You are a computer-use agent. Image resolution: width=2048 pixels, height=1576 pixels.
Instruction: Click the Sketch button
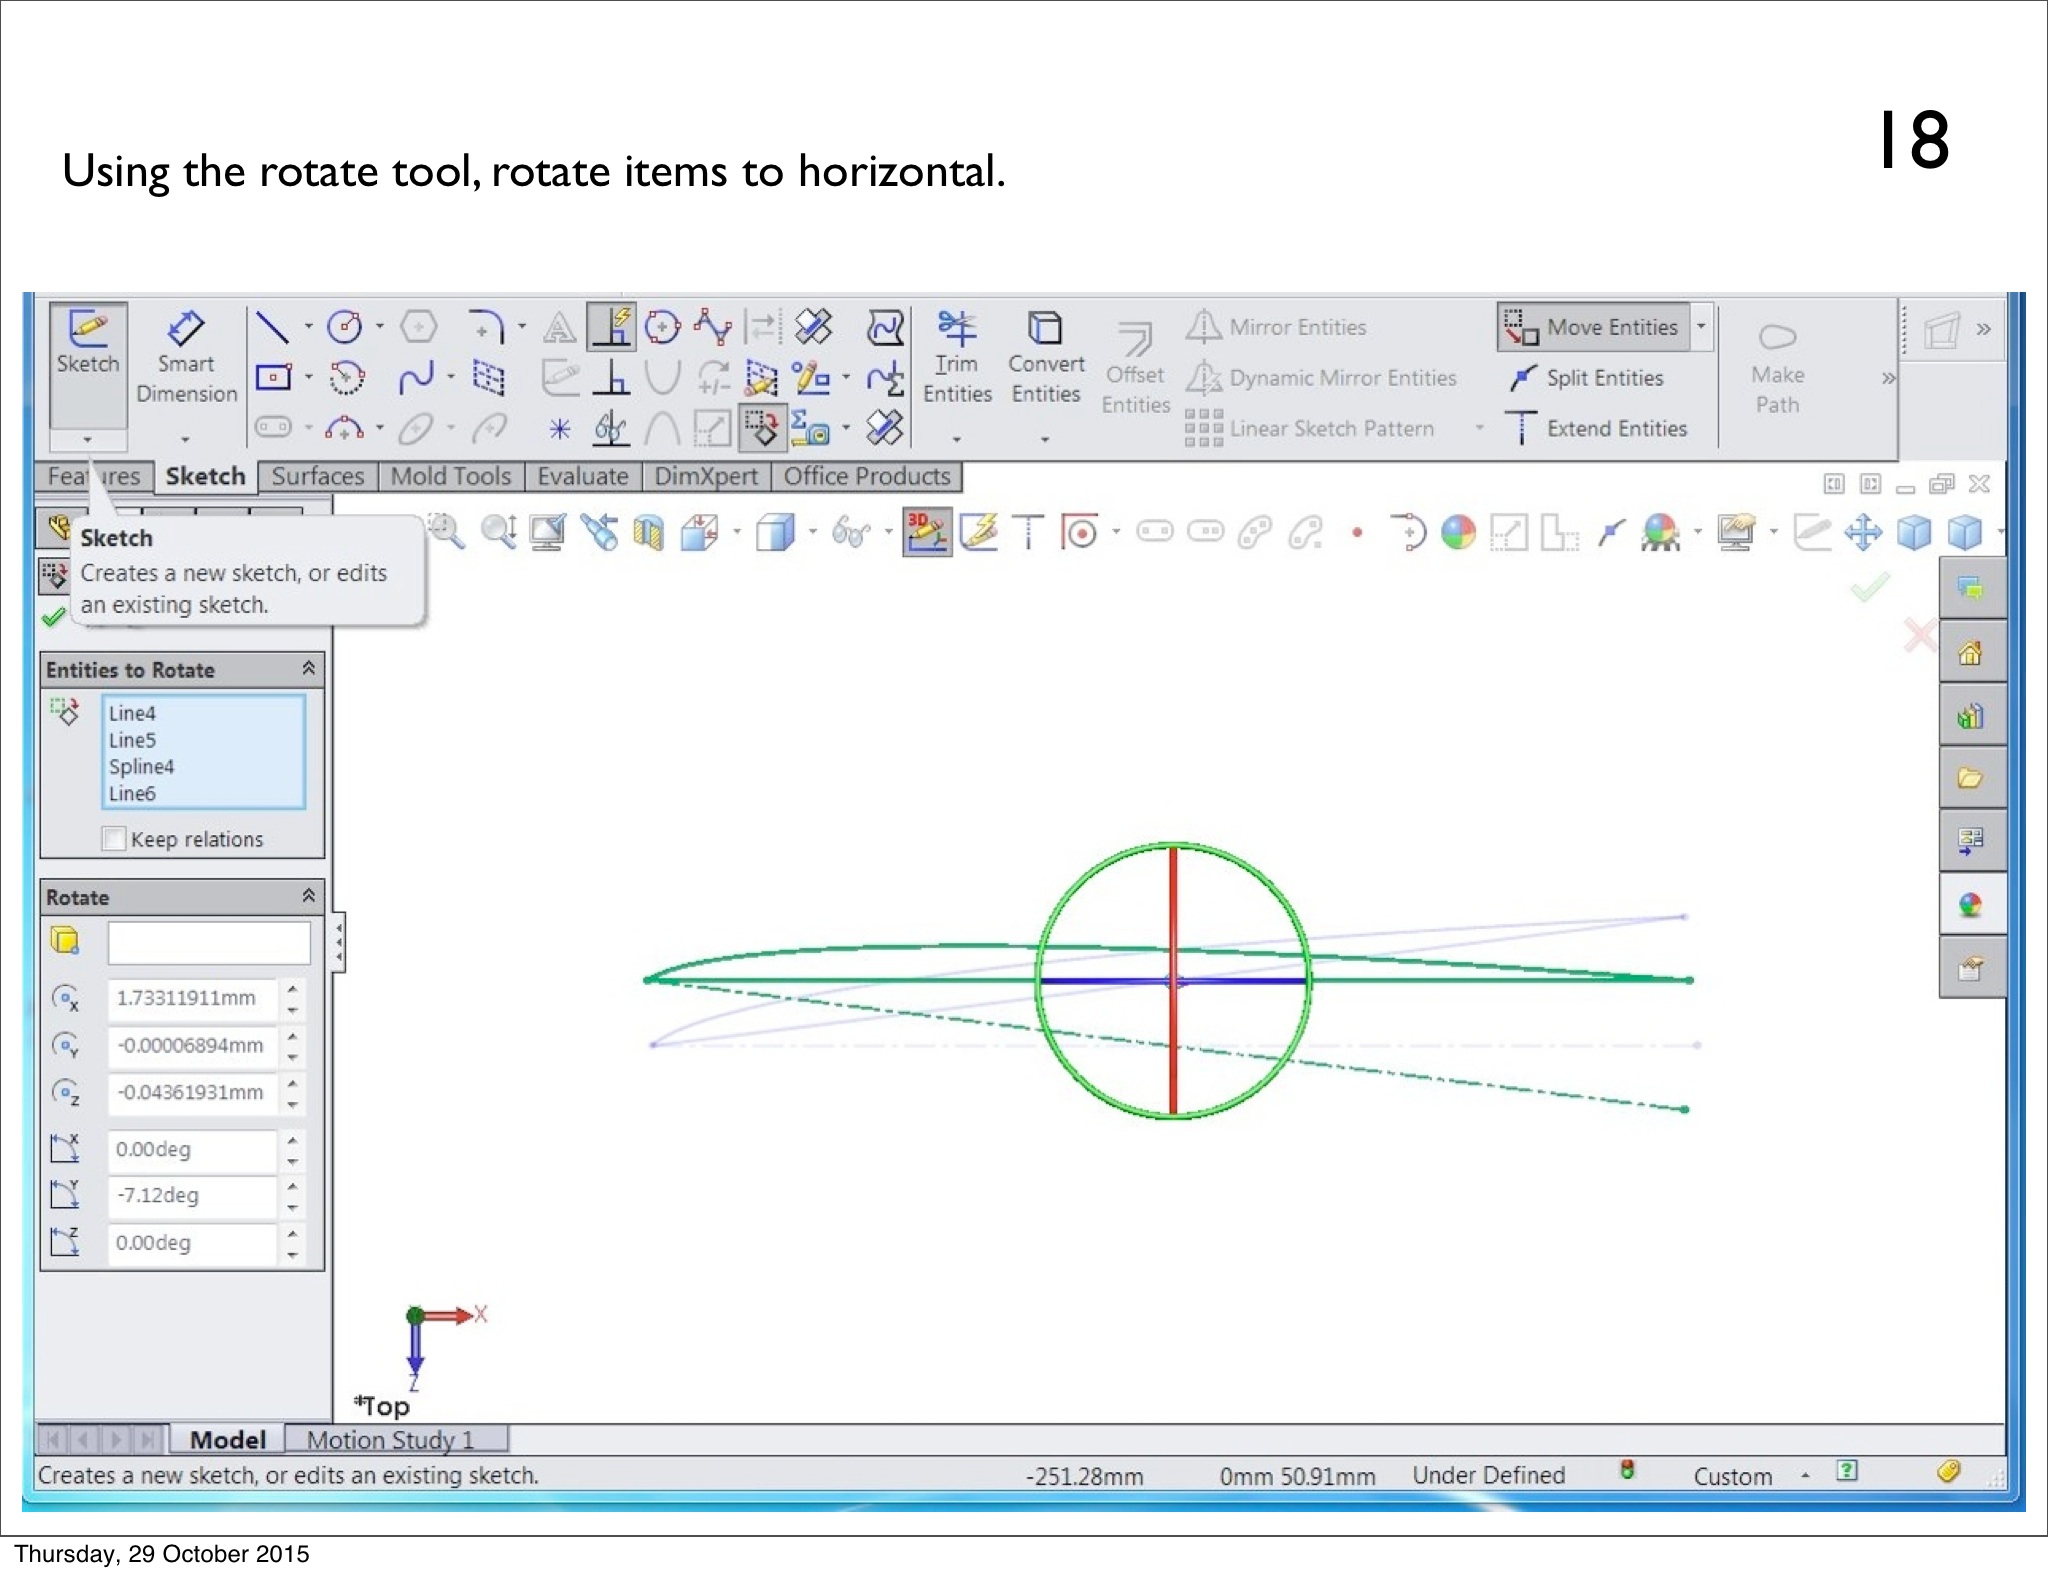tap(88, 344)
